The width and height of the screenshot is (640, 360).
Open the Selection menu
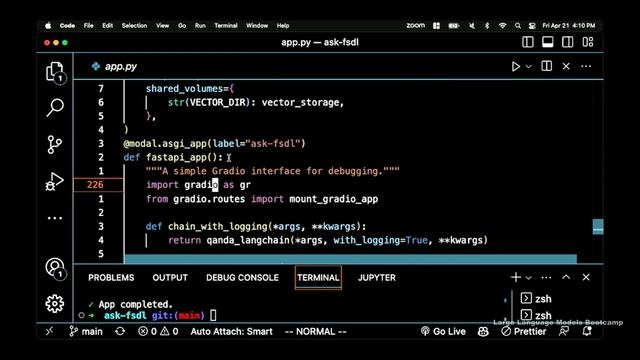[x=134, y=26]
